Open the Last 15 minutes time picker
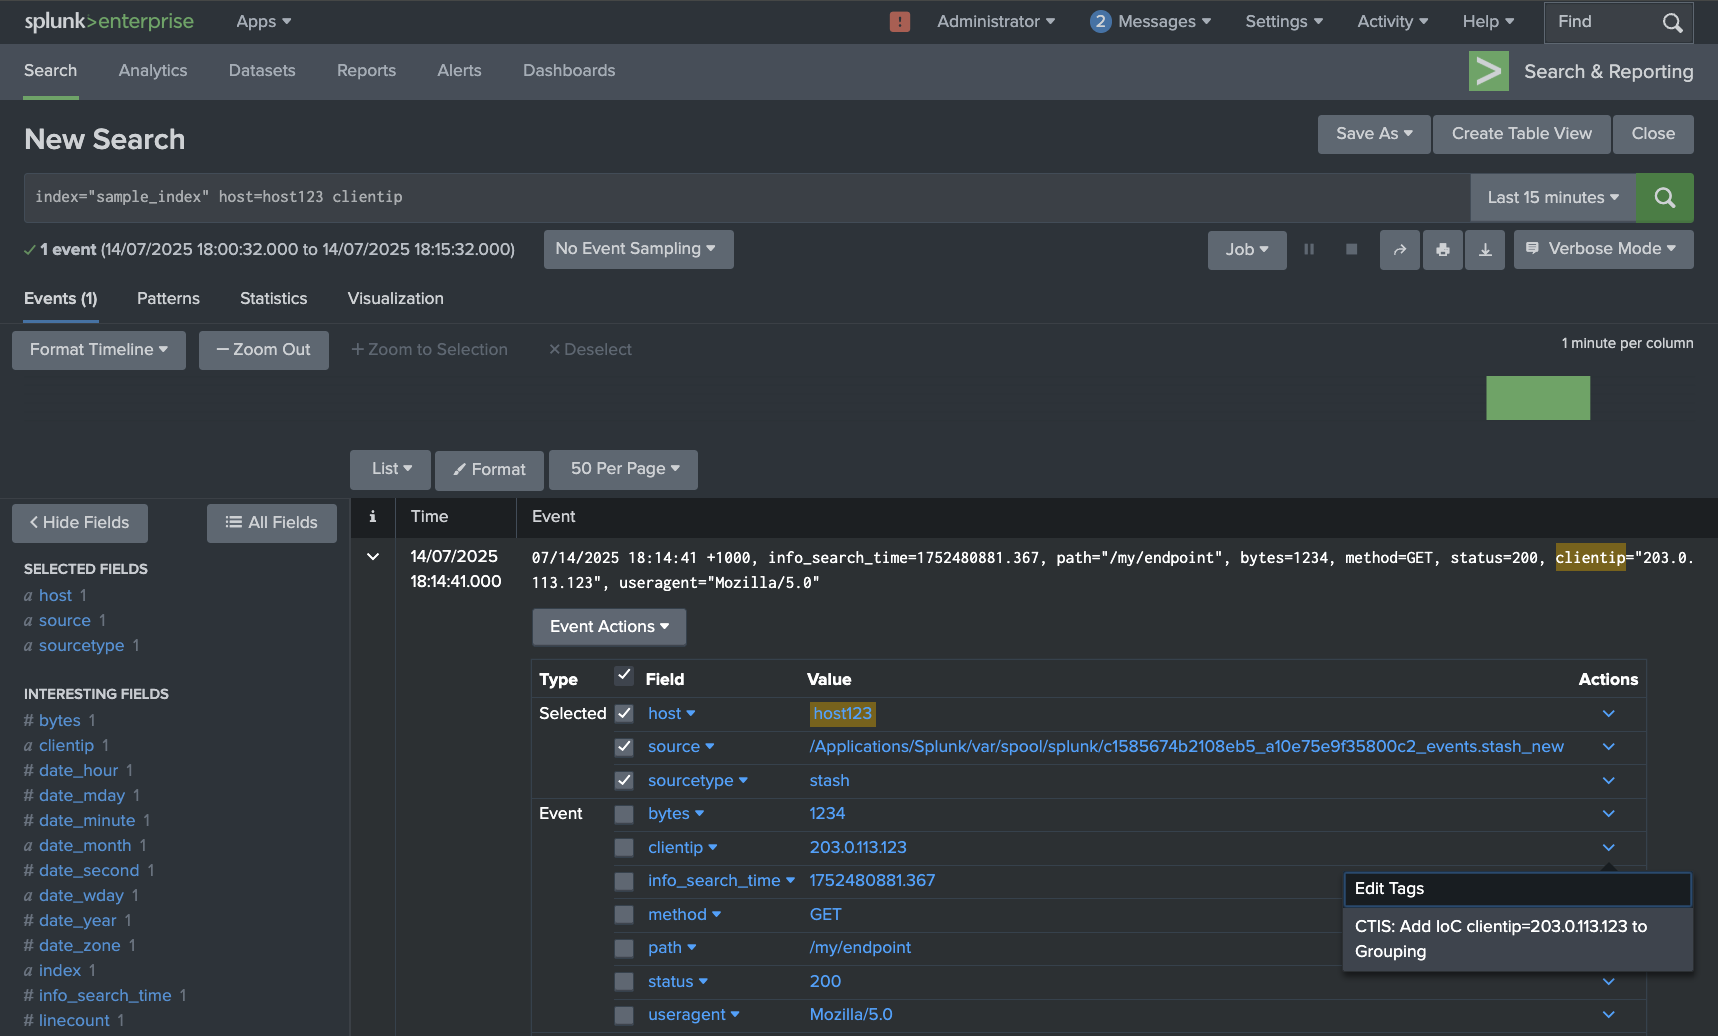Screen dimensions: 1718x1036 point(1552,198)
